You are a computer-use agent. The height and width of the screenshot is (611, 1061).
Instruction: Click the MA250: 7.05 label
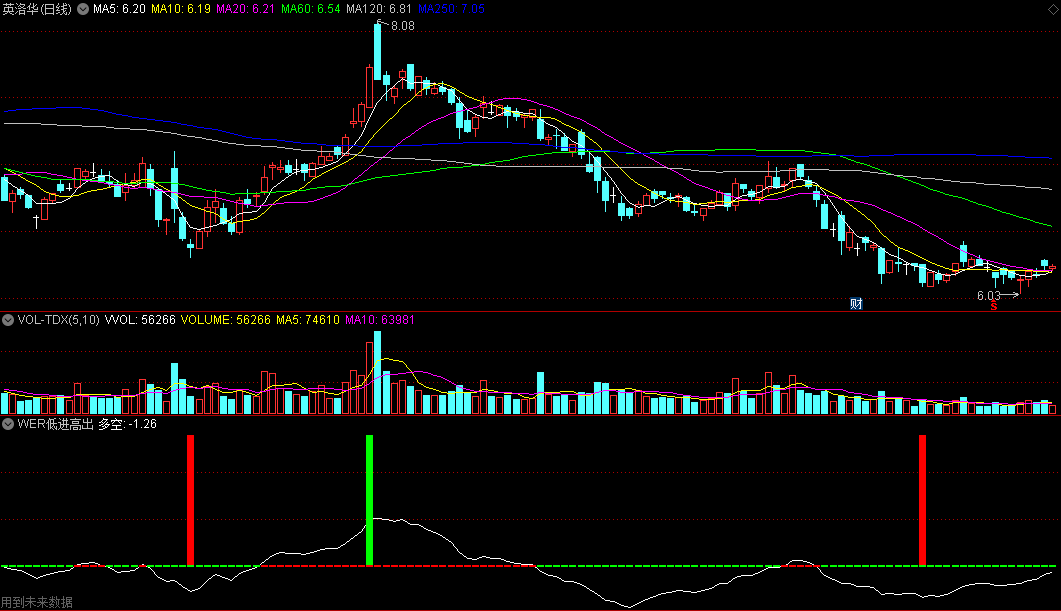[x=451, y=9]
